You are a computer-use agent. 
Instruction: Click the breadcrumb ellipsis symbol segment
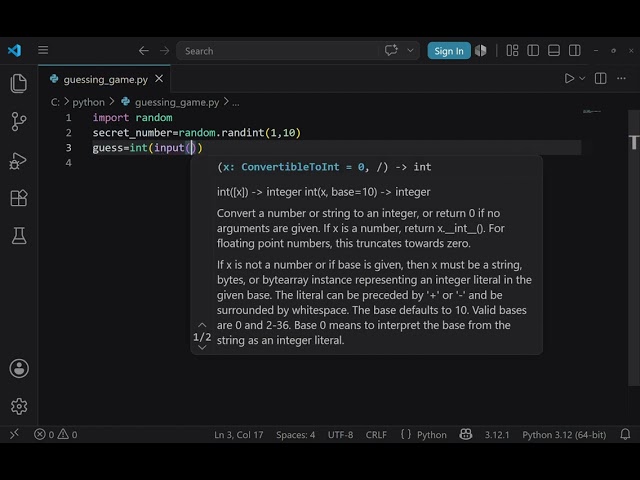(x=236, y=103)
